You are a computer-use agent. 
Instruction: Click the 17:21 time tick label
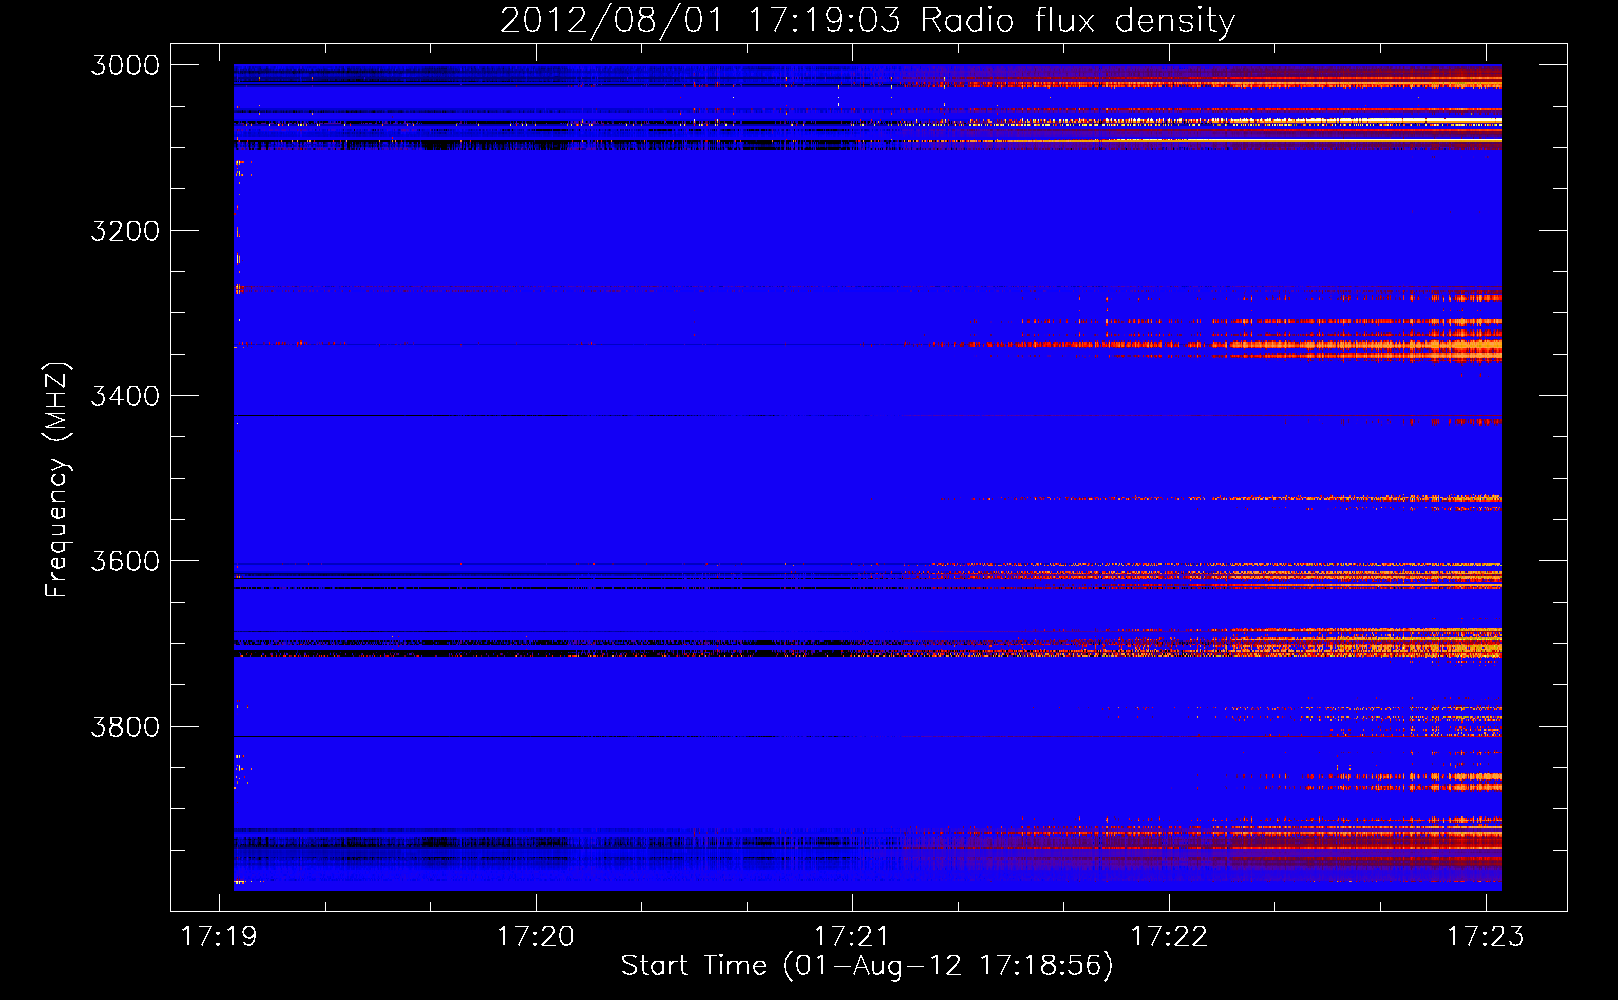[852, 936]
